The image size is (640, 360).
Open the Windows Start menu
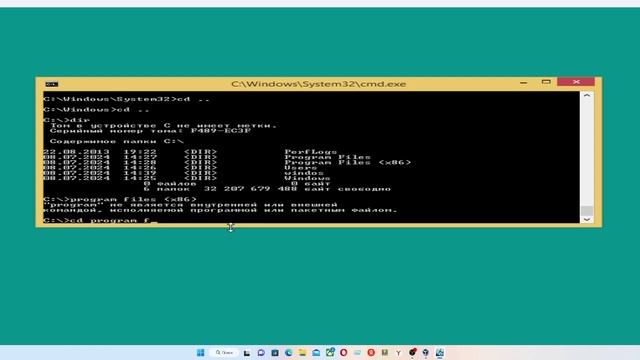tap(200, 353)
